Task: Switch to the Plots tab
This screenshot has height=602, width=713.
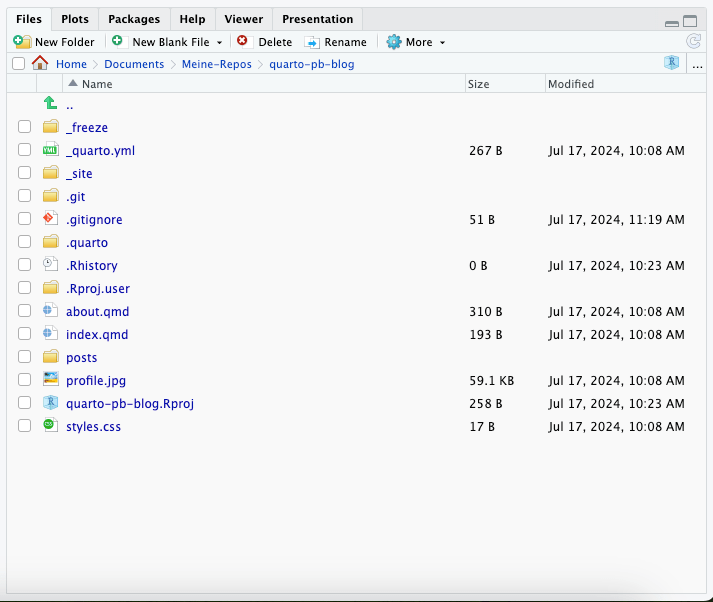Action: pyautogui.click(x=75, y=19)
